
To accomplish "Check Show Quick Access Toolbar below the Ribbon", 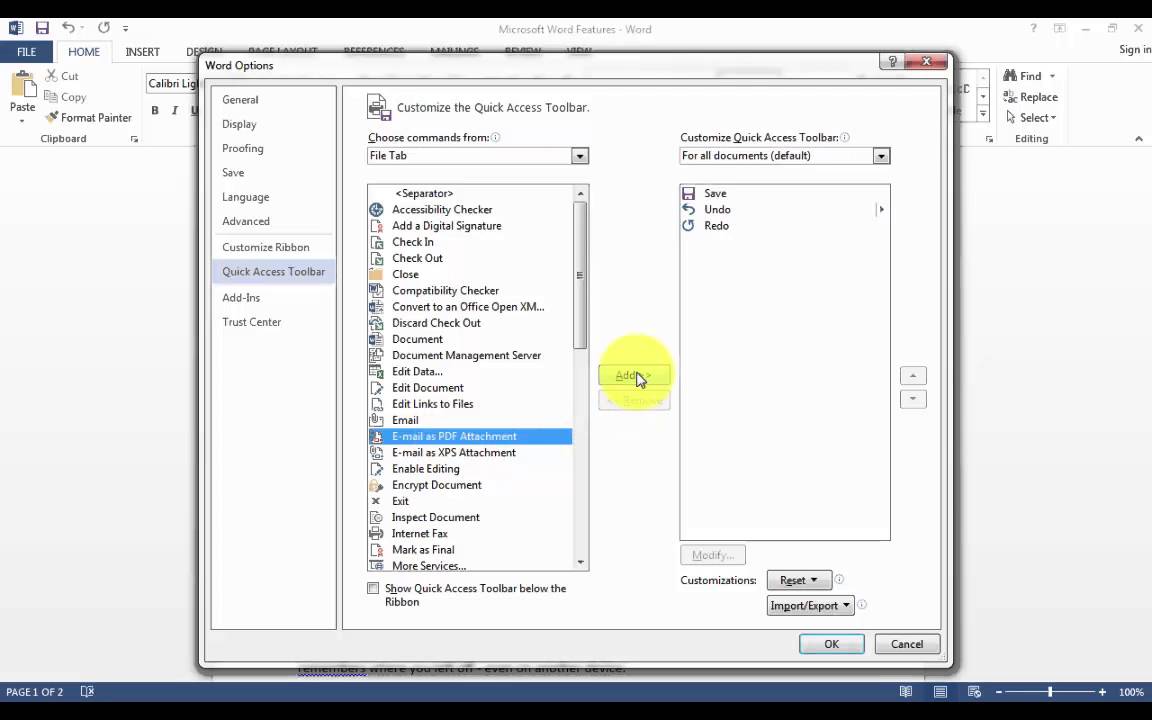I will coord(373,588).
